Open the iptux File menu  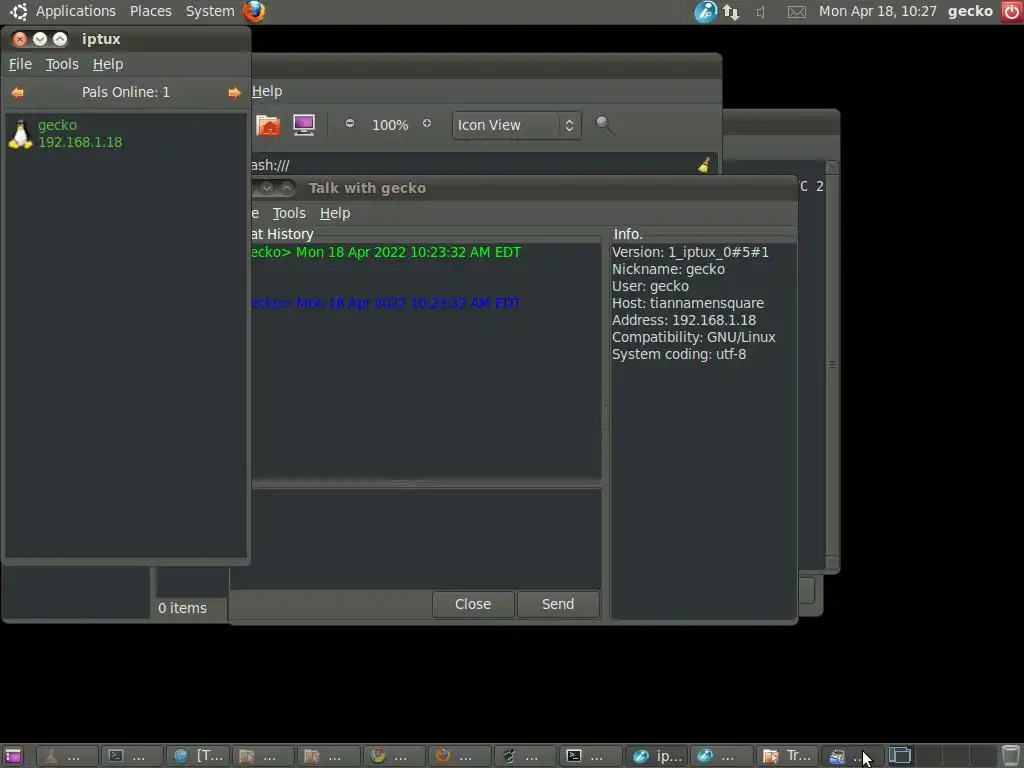point(20,64)
